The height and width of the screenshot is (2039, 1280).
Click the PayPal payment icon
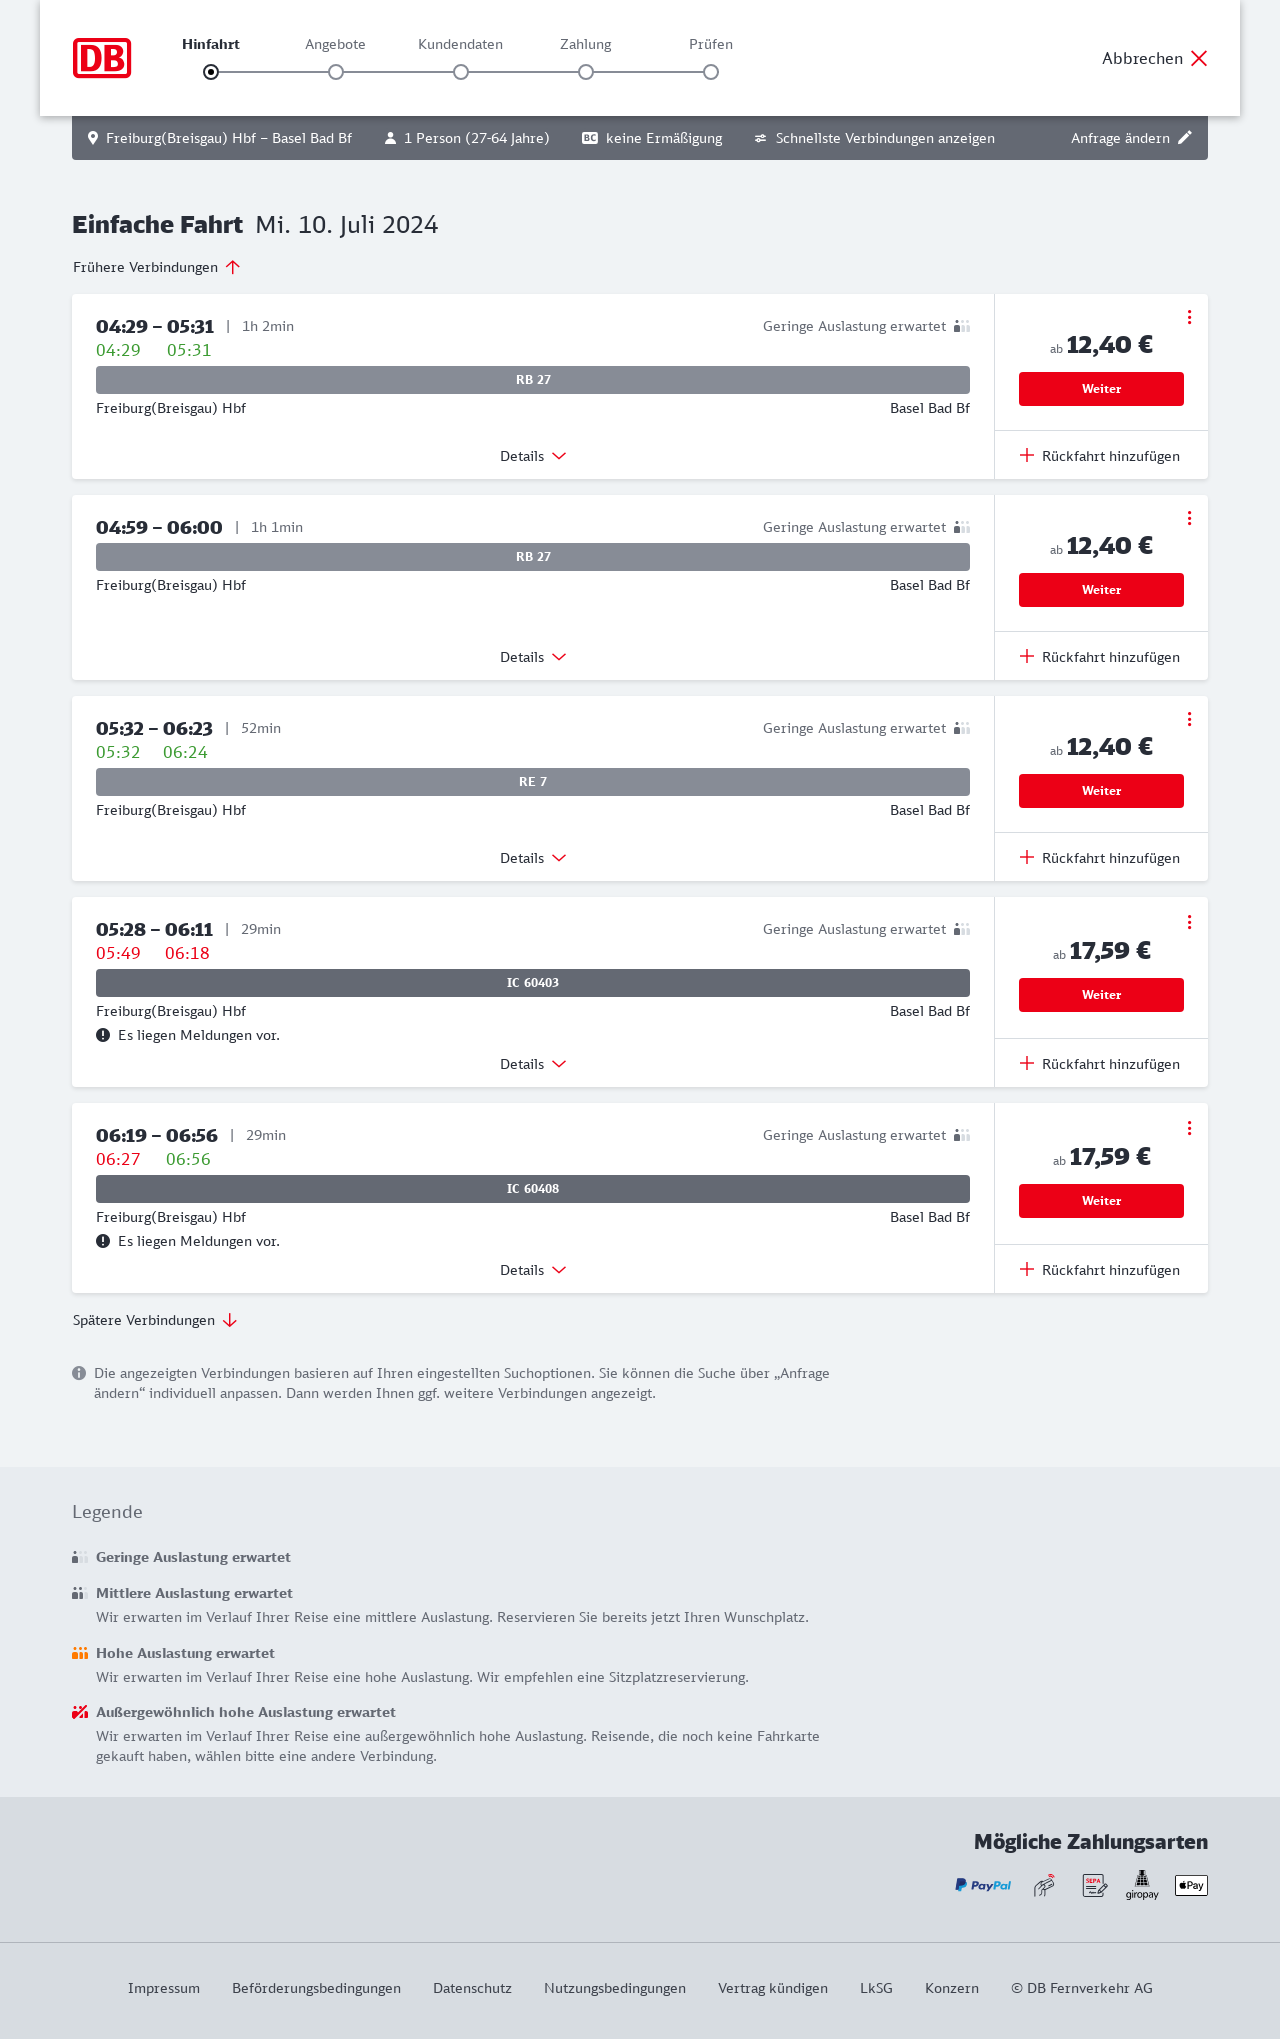point(983,1885)
